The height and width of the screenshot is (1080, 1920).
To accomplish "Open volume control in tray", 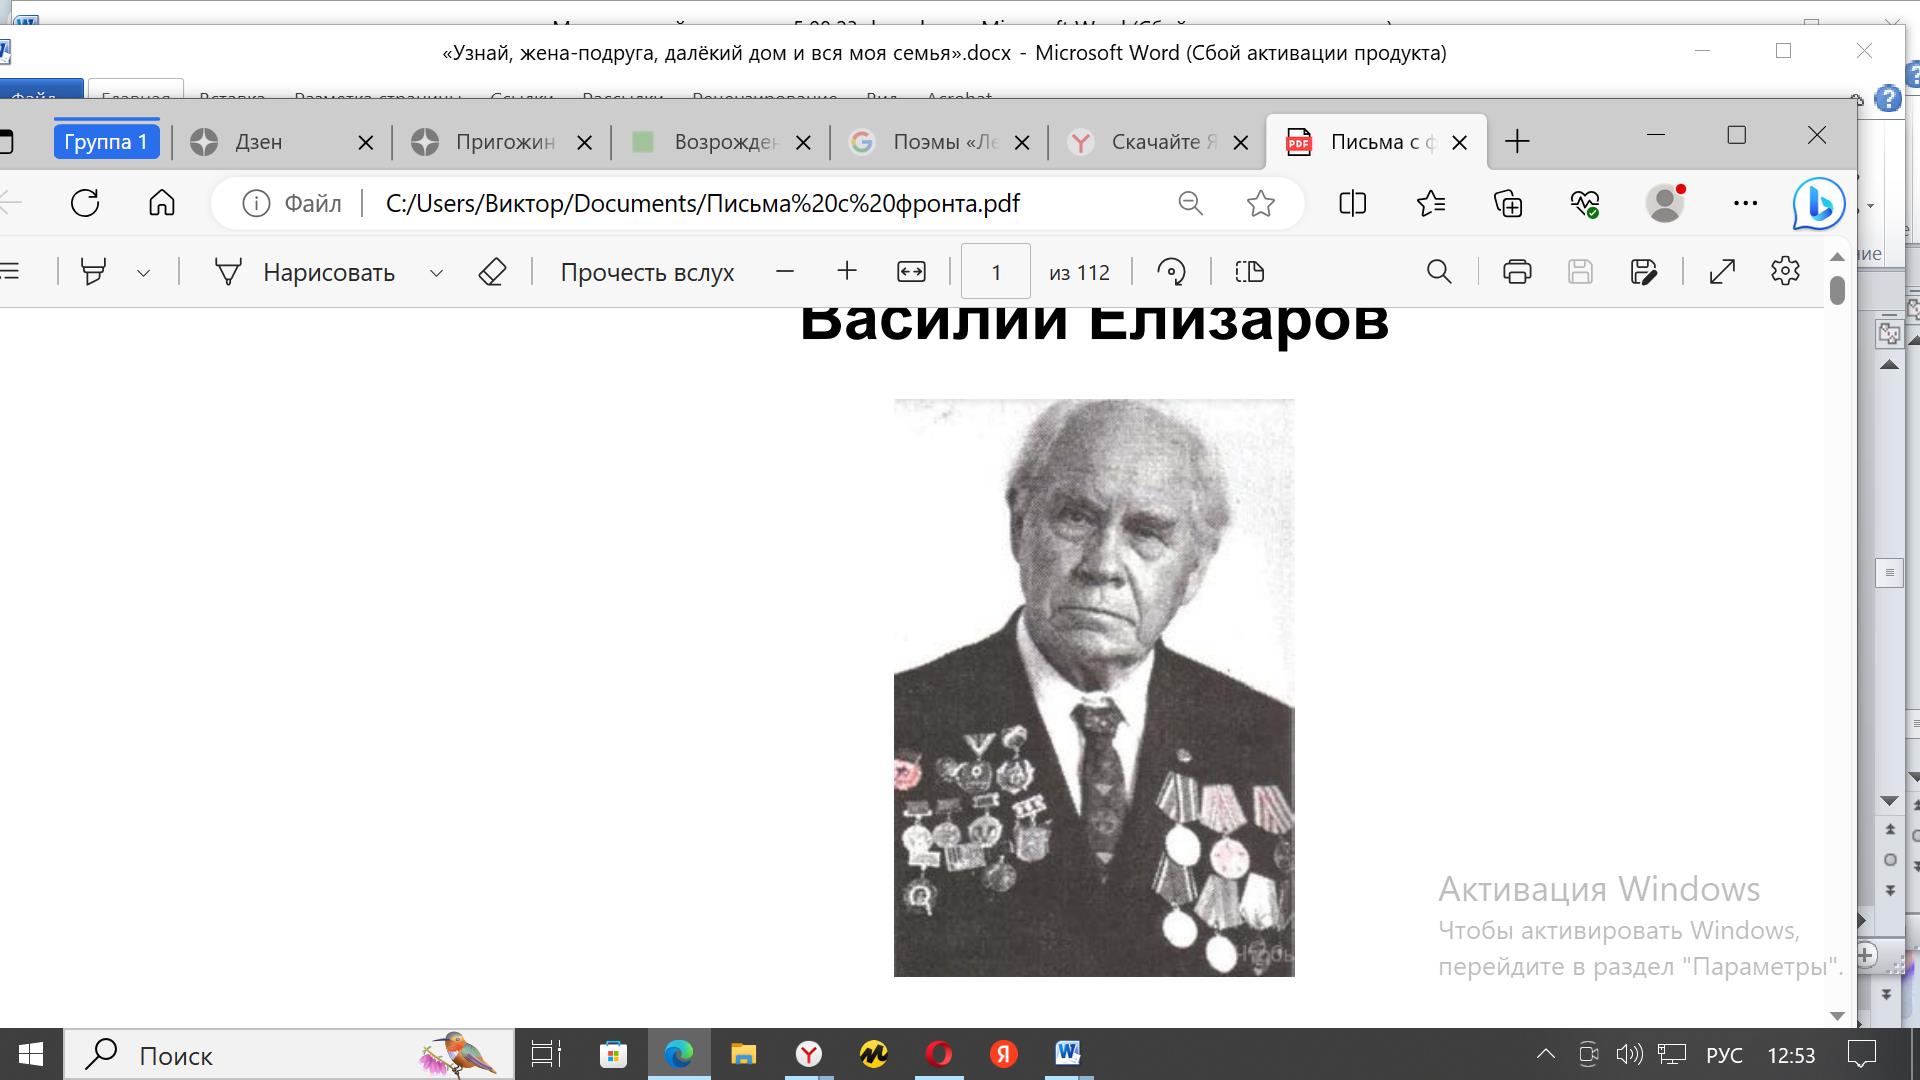I will tap(1629, 1054).
